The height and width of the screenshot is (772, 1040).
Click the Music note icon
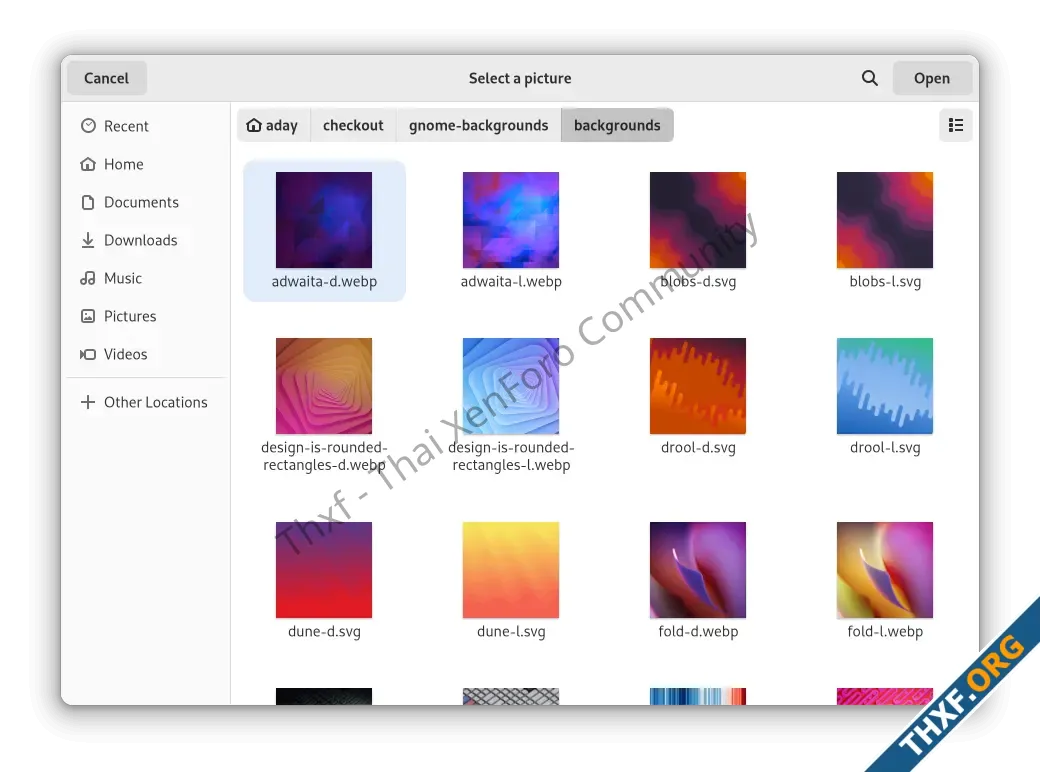(x=88, y=278)
